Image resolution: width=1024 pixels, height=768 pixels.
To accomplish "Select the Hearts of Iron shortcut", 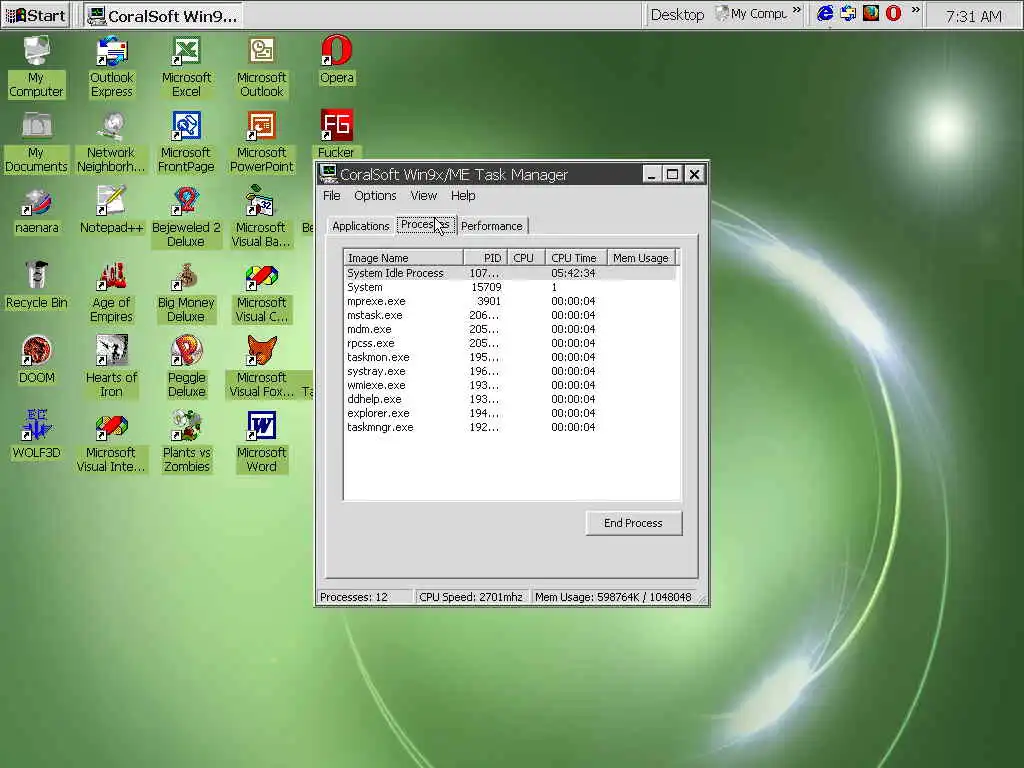I will pyautogui.click(x=111, y=367).
